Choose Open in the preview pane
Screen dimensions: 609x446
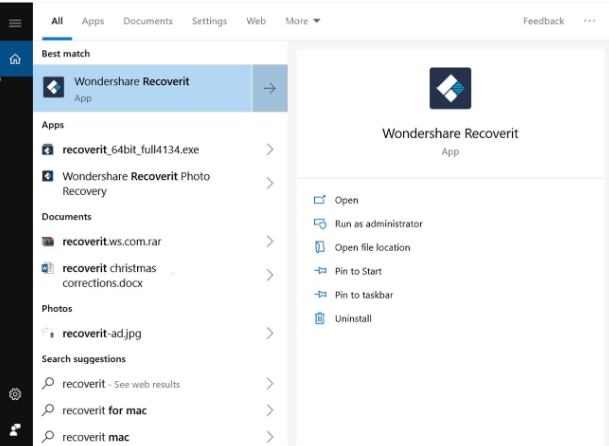coord(346,200)
